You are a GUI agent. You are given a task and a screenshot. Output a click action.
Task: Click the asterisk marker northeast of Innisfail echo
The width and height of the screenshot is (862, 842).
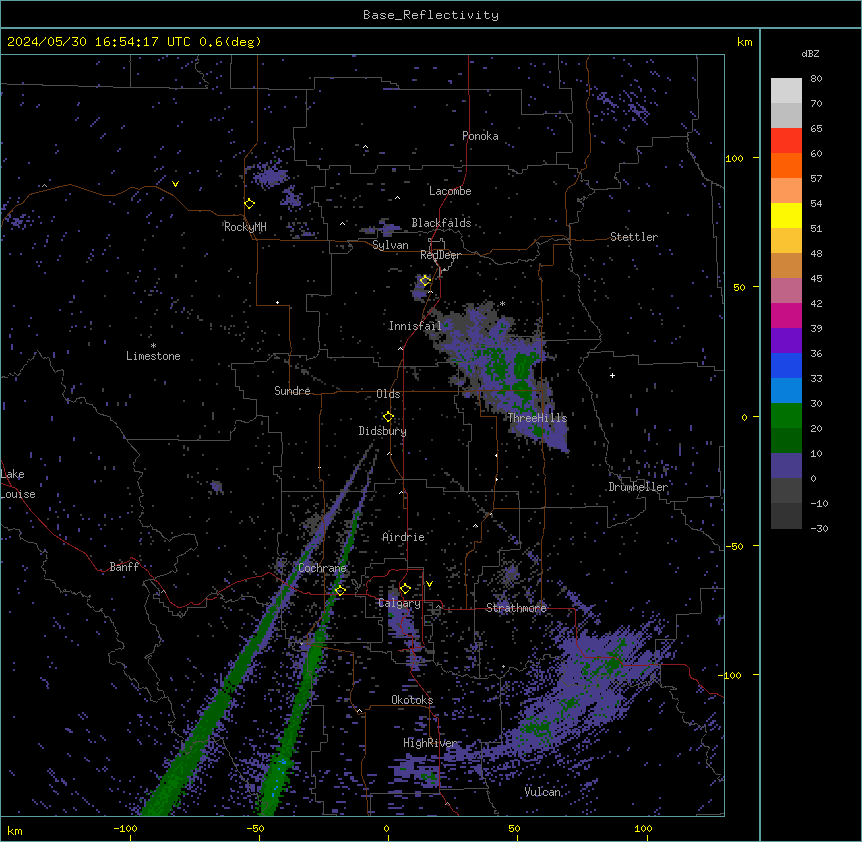click(502, 303)
